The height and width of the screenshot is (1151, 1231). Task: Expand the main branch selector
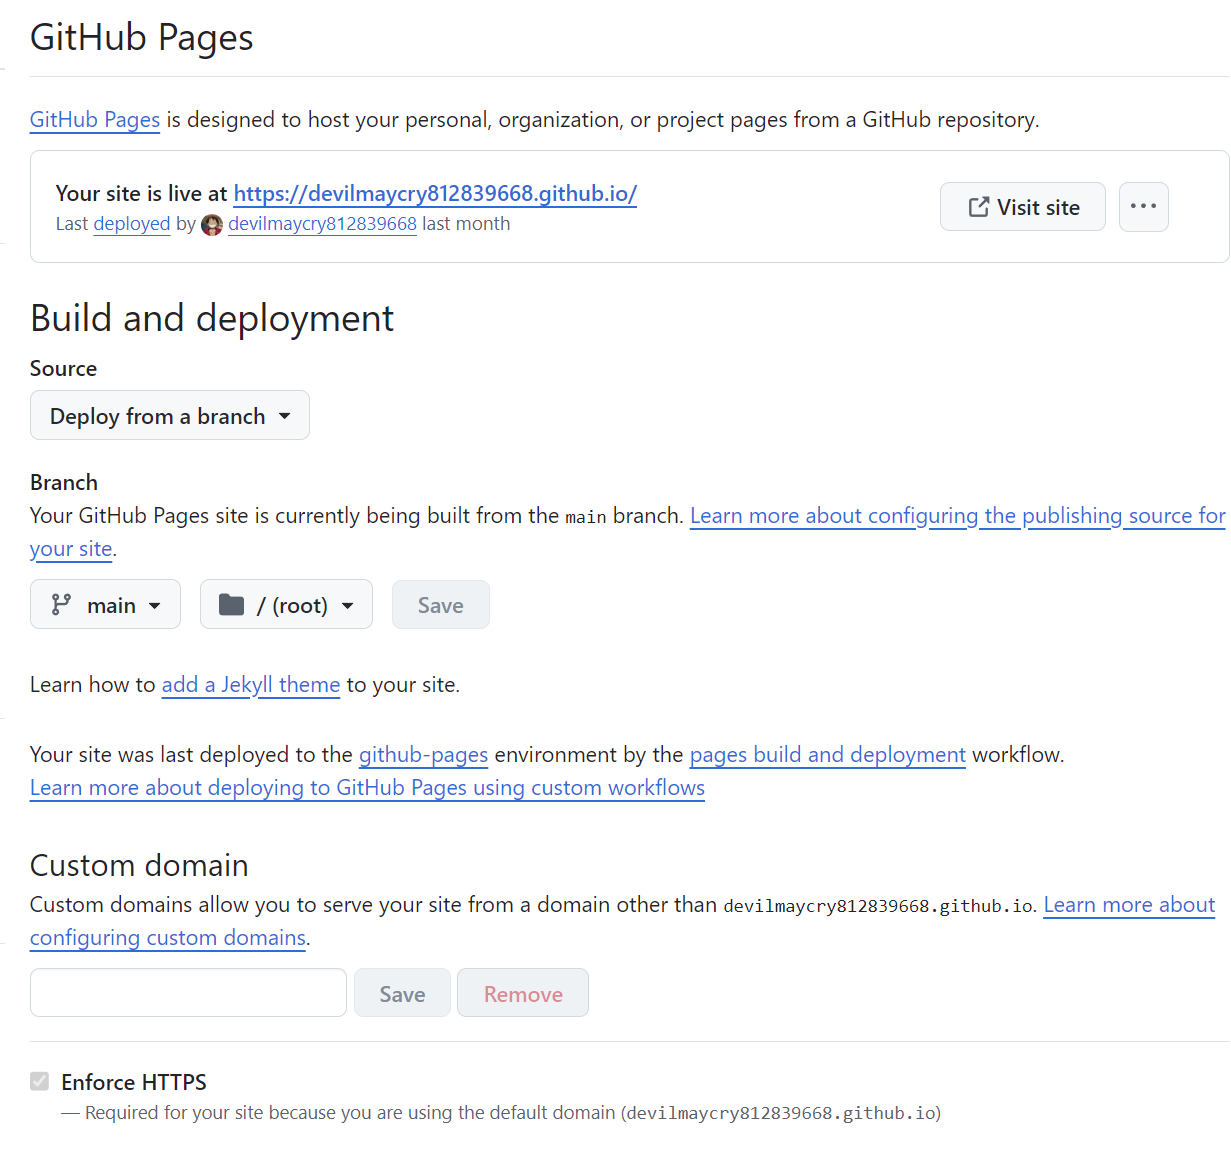click(x=106, y=605)
